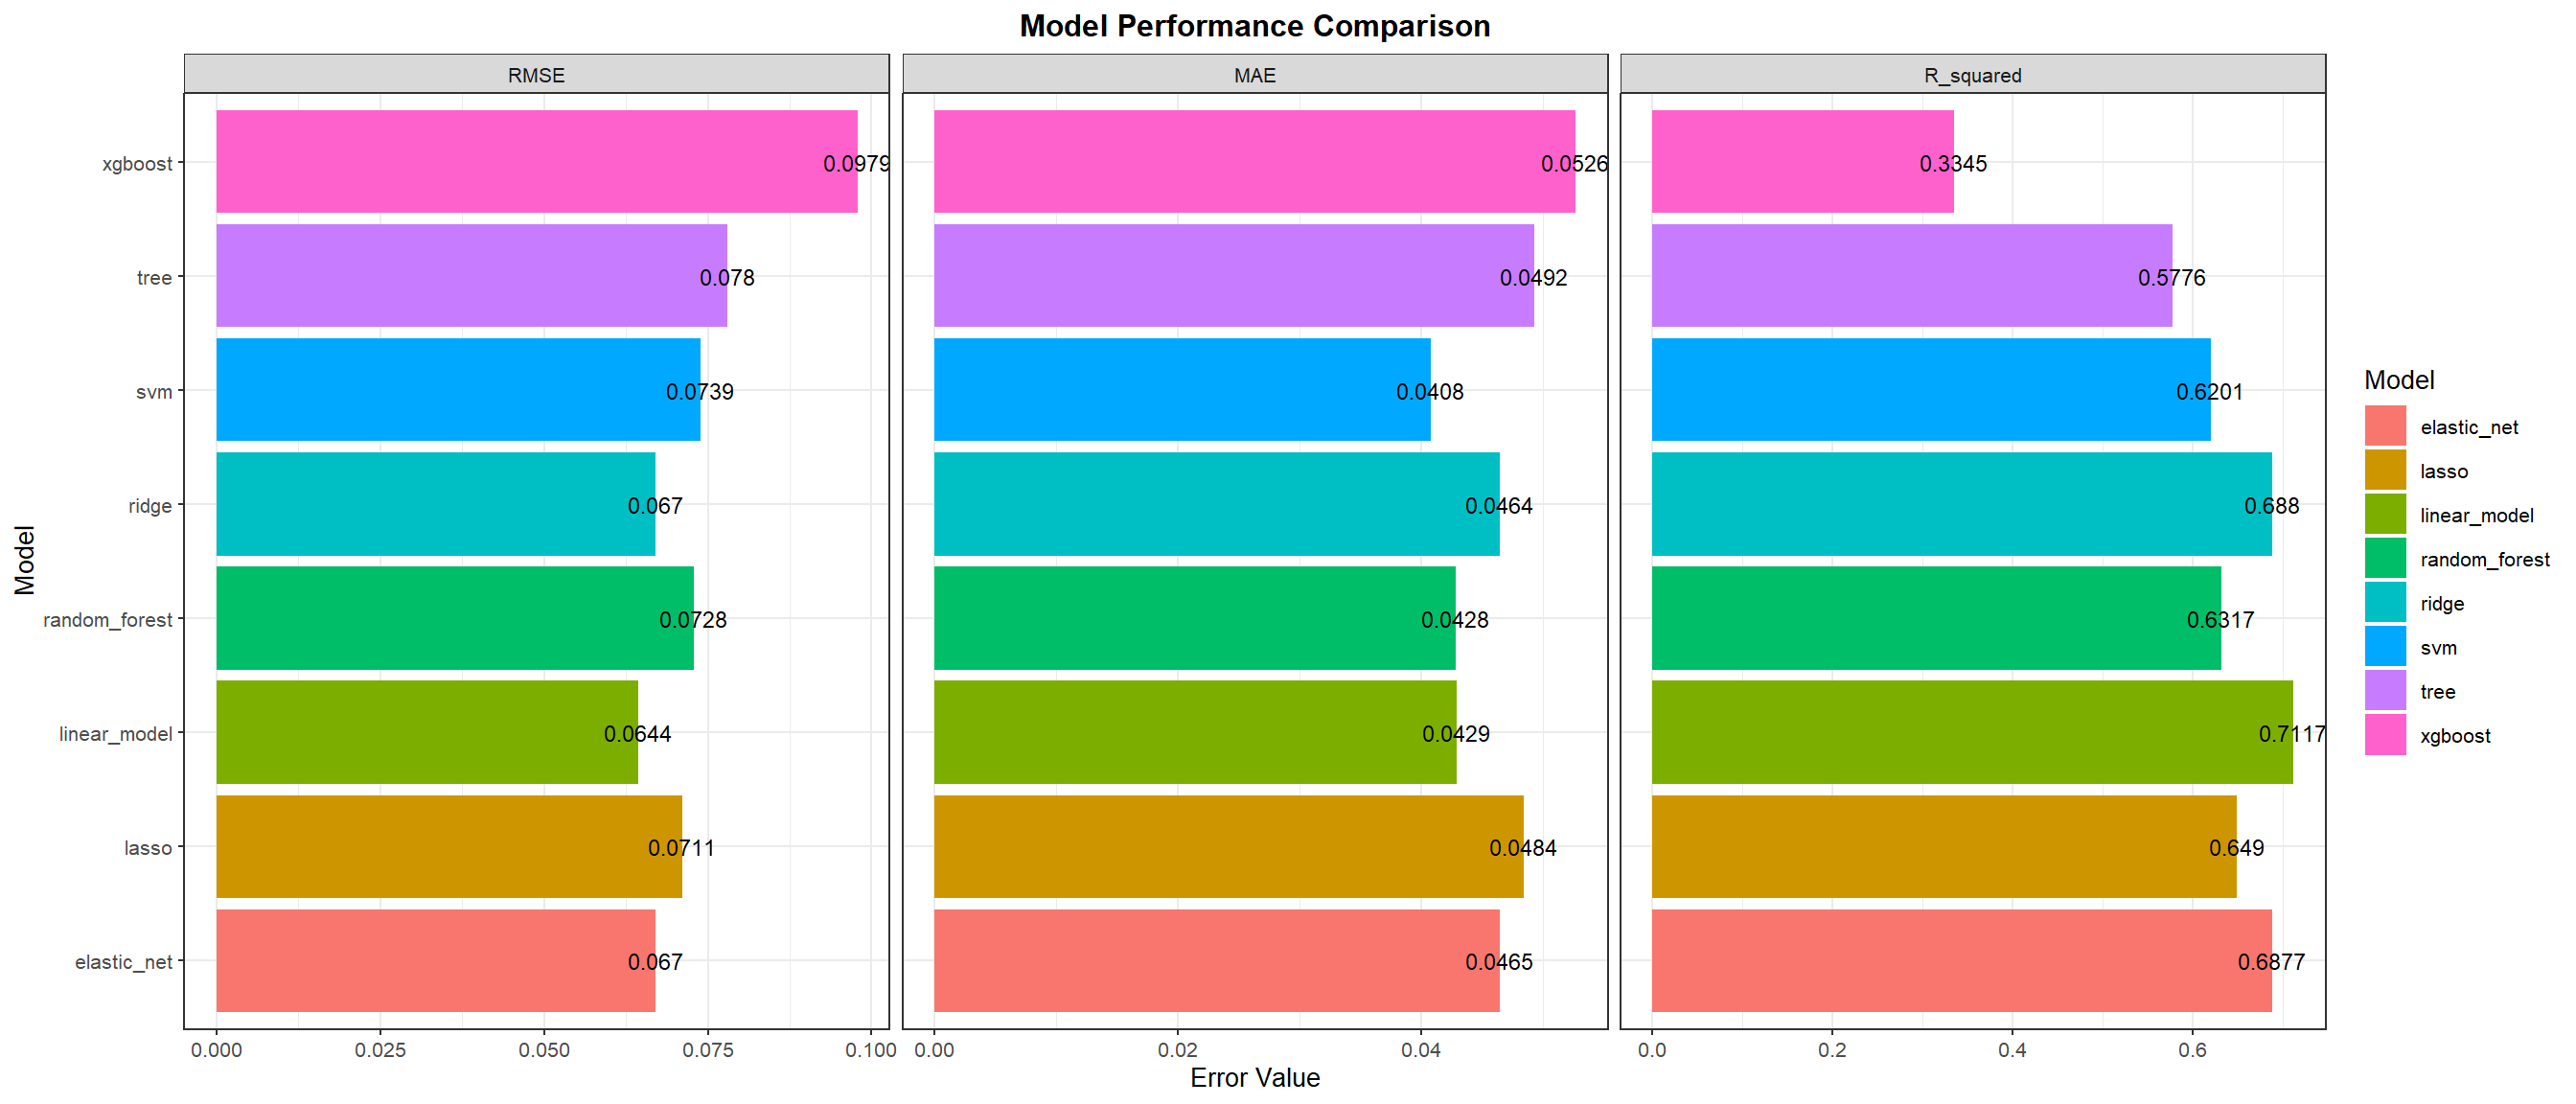Select the xgboost pink legend swatch

(2385, 735)
